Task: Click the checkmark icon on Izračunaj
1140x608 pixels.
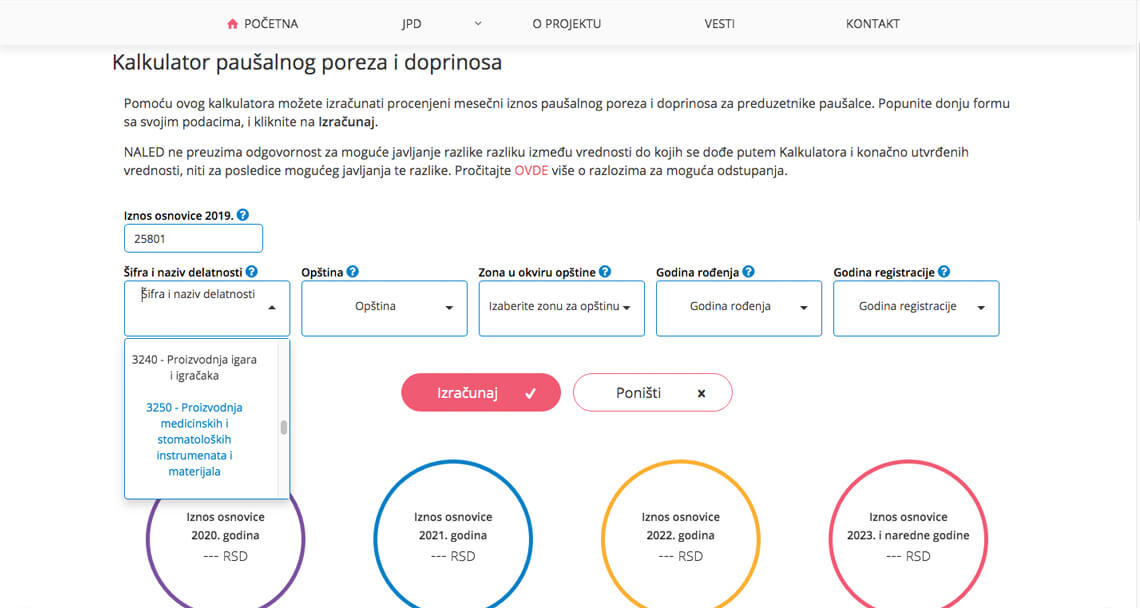Action: point(531,393)
